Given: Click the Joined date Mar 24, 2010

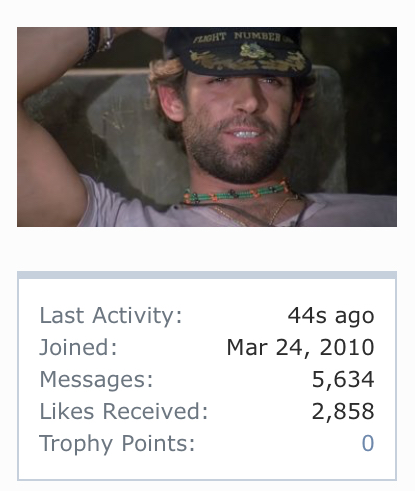Looking at the screenshot, I should (x=300, y=348).
